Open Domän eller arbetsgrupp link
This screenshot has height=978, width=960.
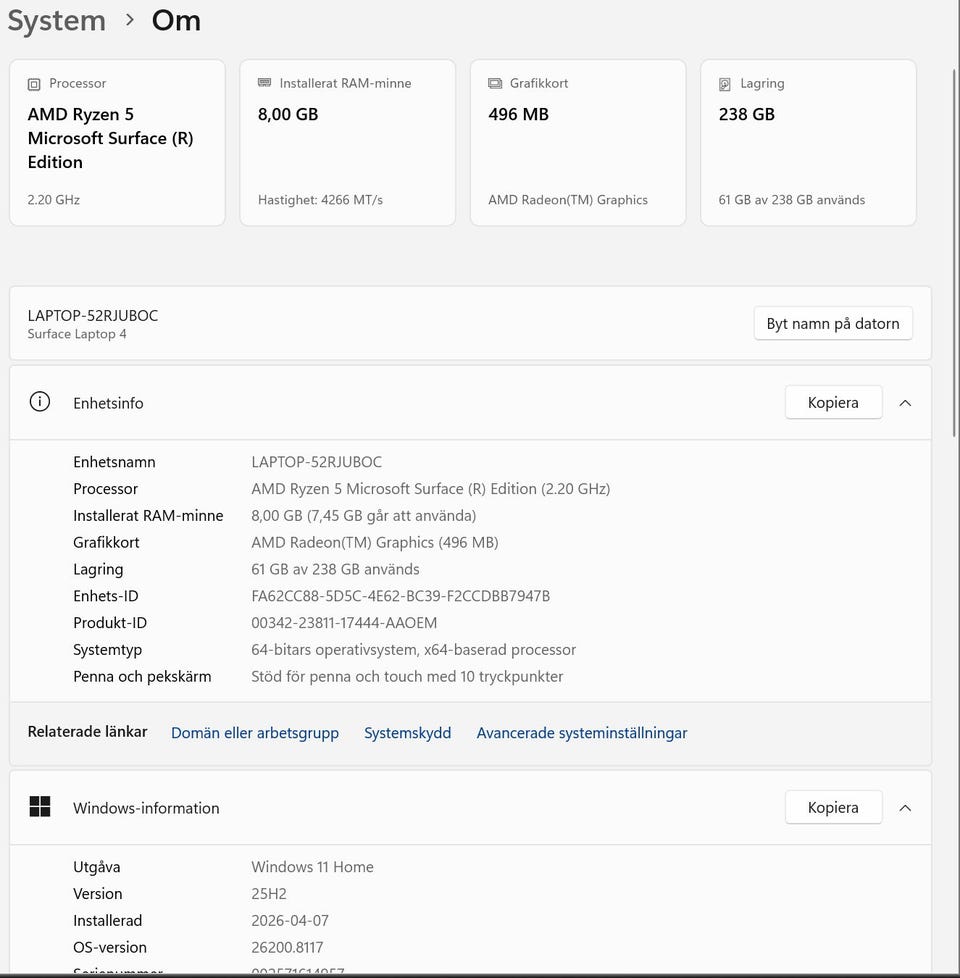(x=255, y=733)
